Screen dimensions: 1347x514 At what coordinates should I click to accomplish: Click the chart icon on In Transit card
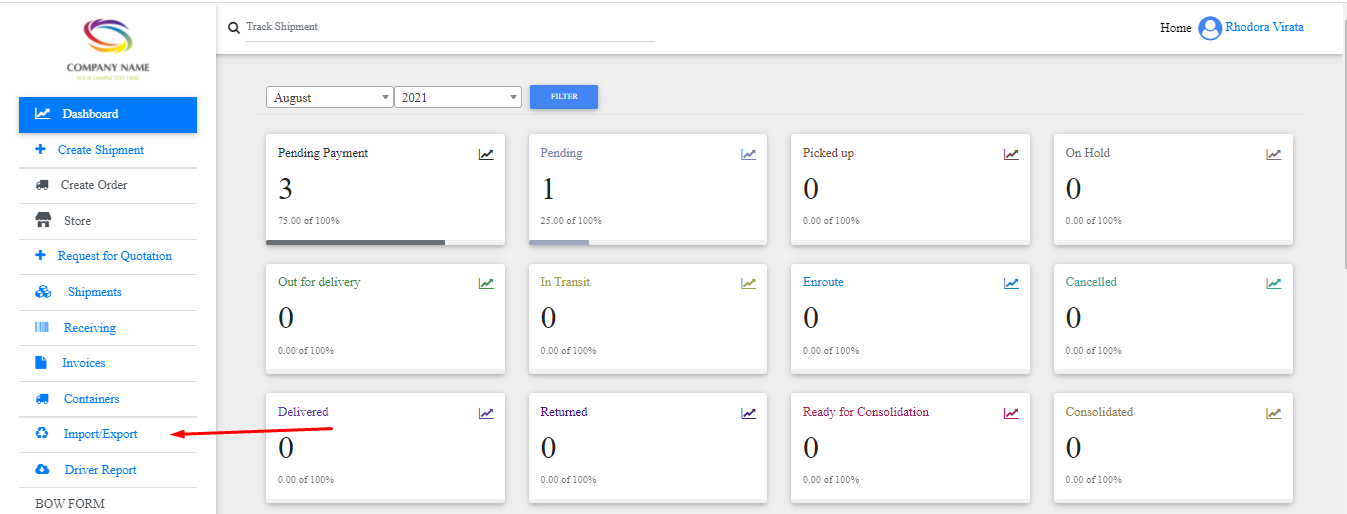pyautogui.click(x=748, y=283)
